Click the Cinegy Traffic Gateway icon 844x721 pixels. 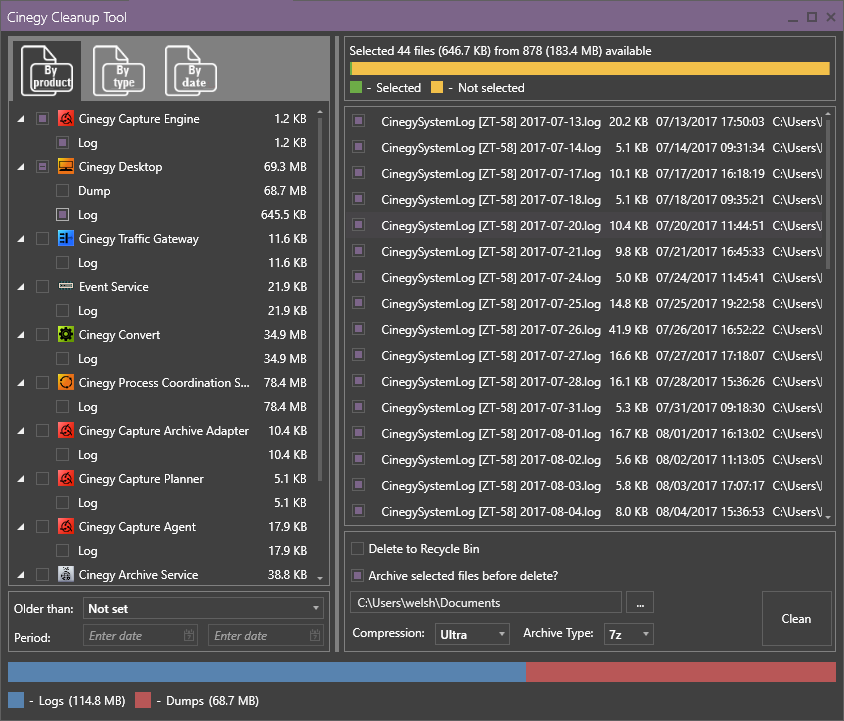tap(66, 238)
